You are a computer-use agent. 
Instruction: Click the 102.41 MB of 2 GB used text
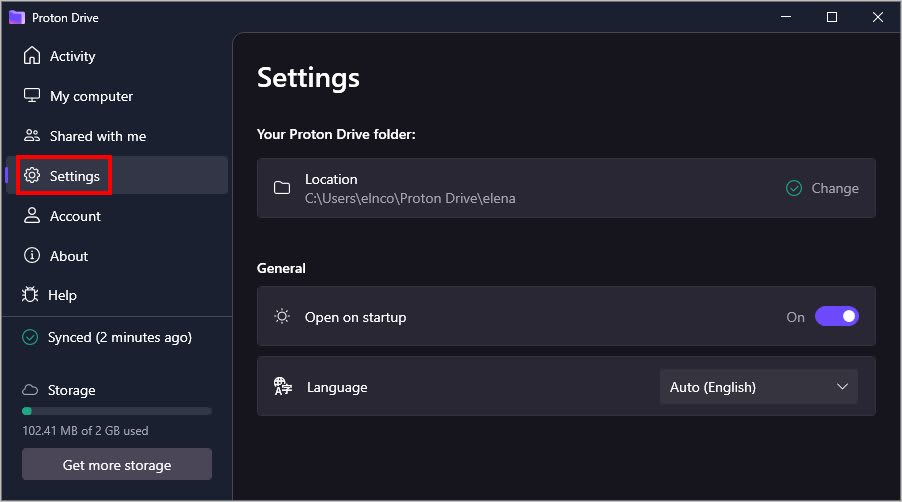85,431
